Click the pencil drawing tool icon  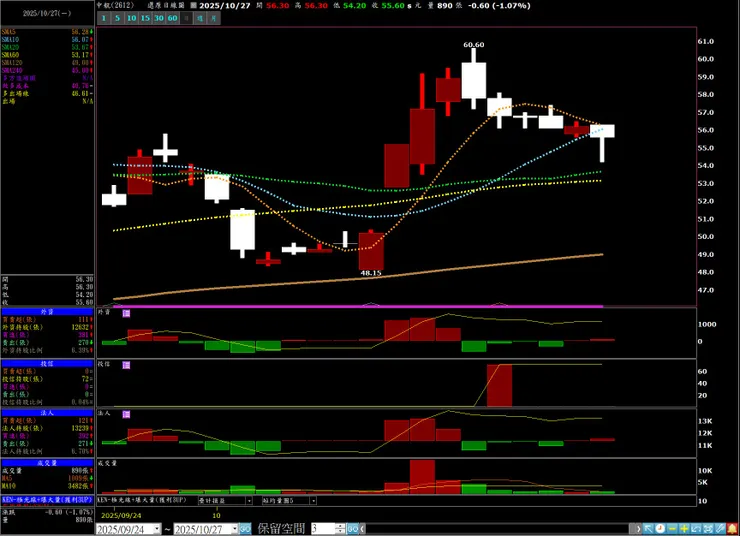720,529
